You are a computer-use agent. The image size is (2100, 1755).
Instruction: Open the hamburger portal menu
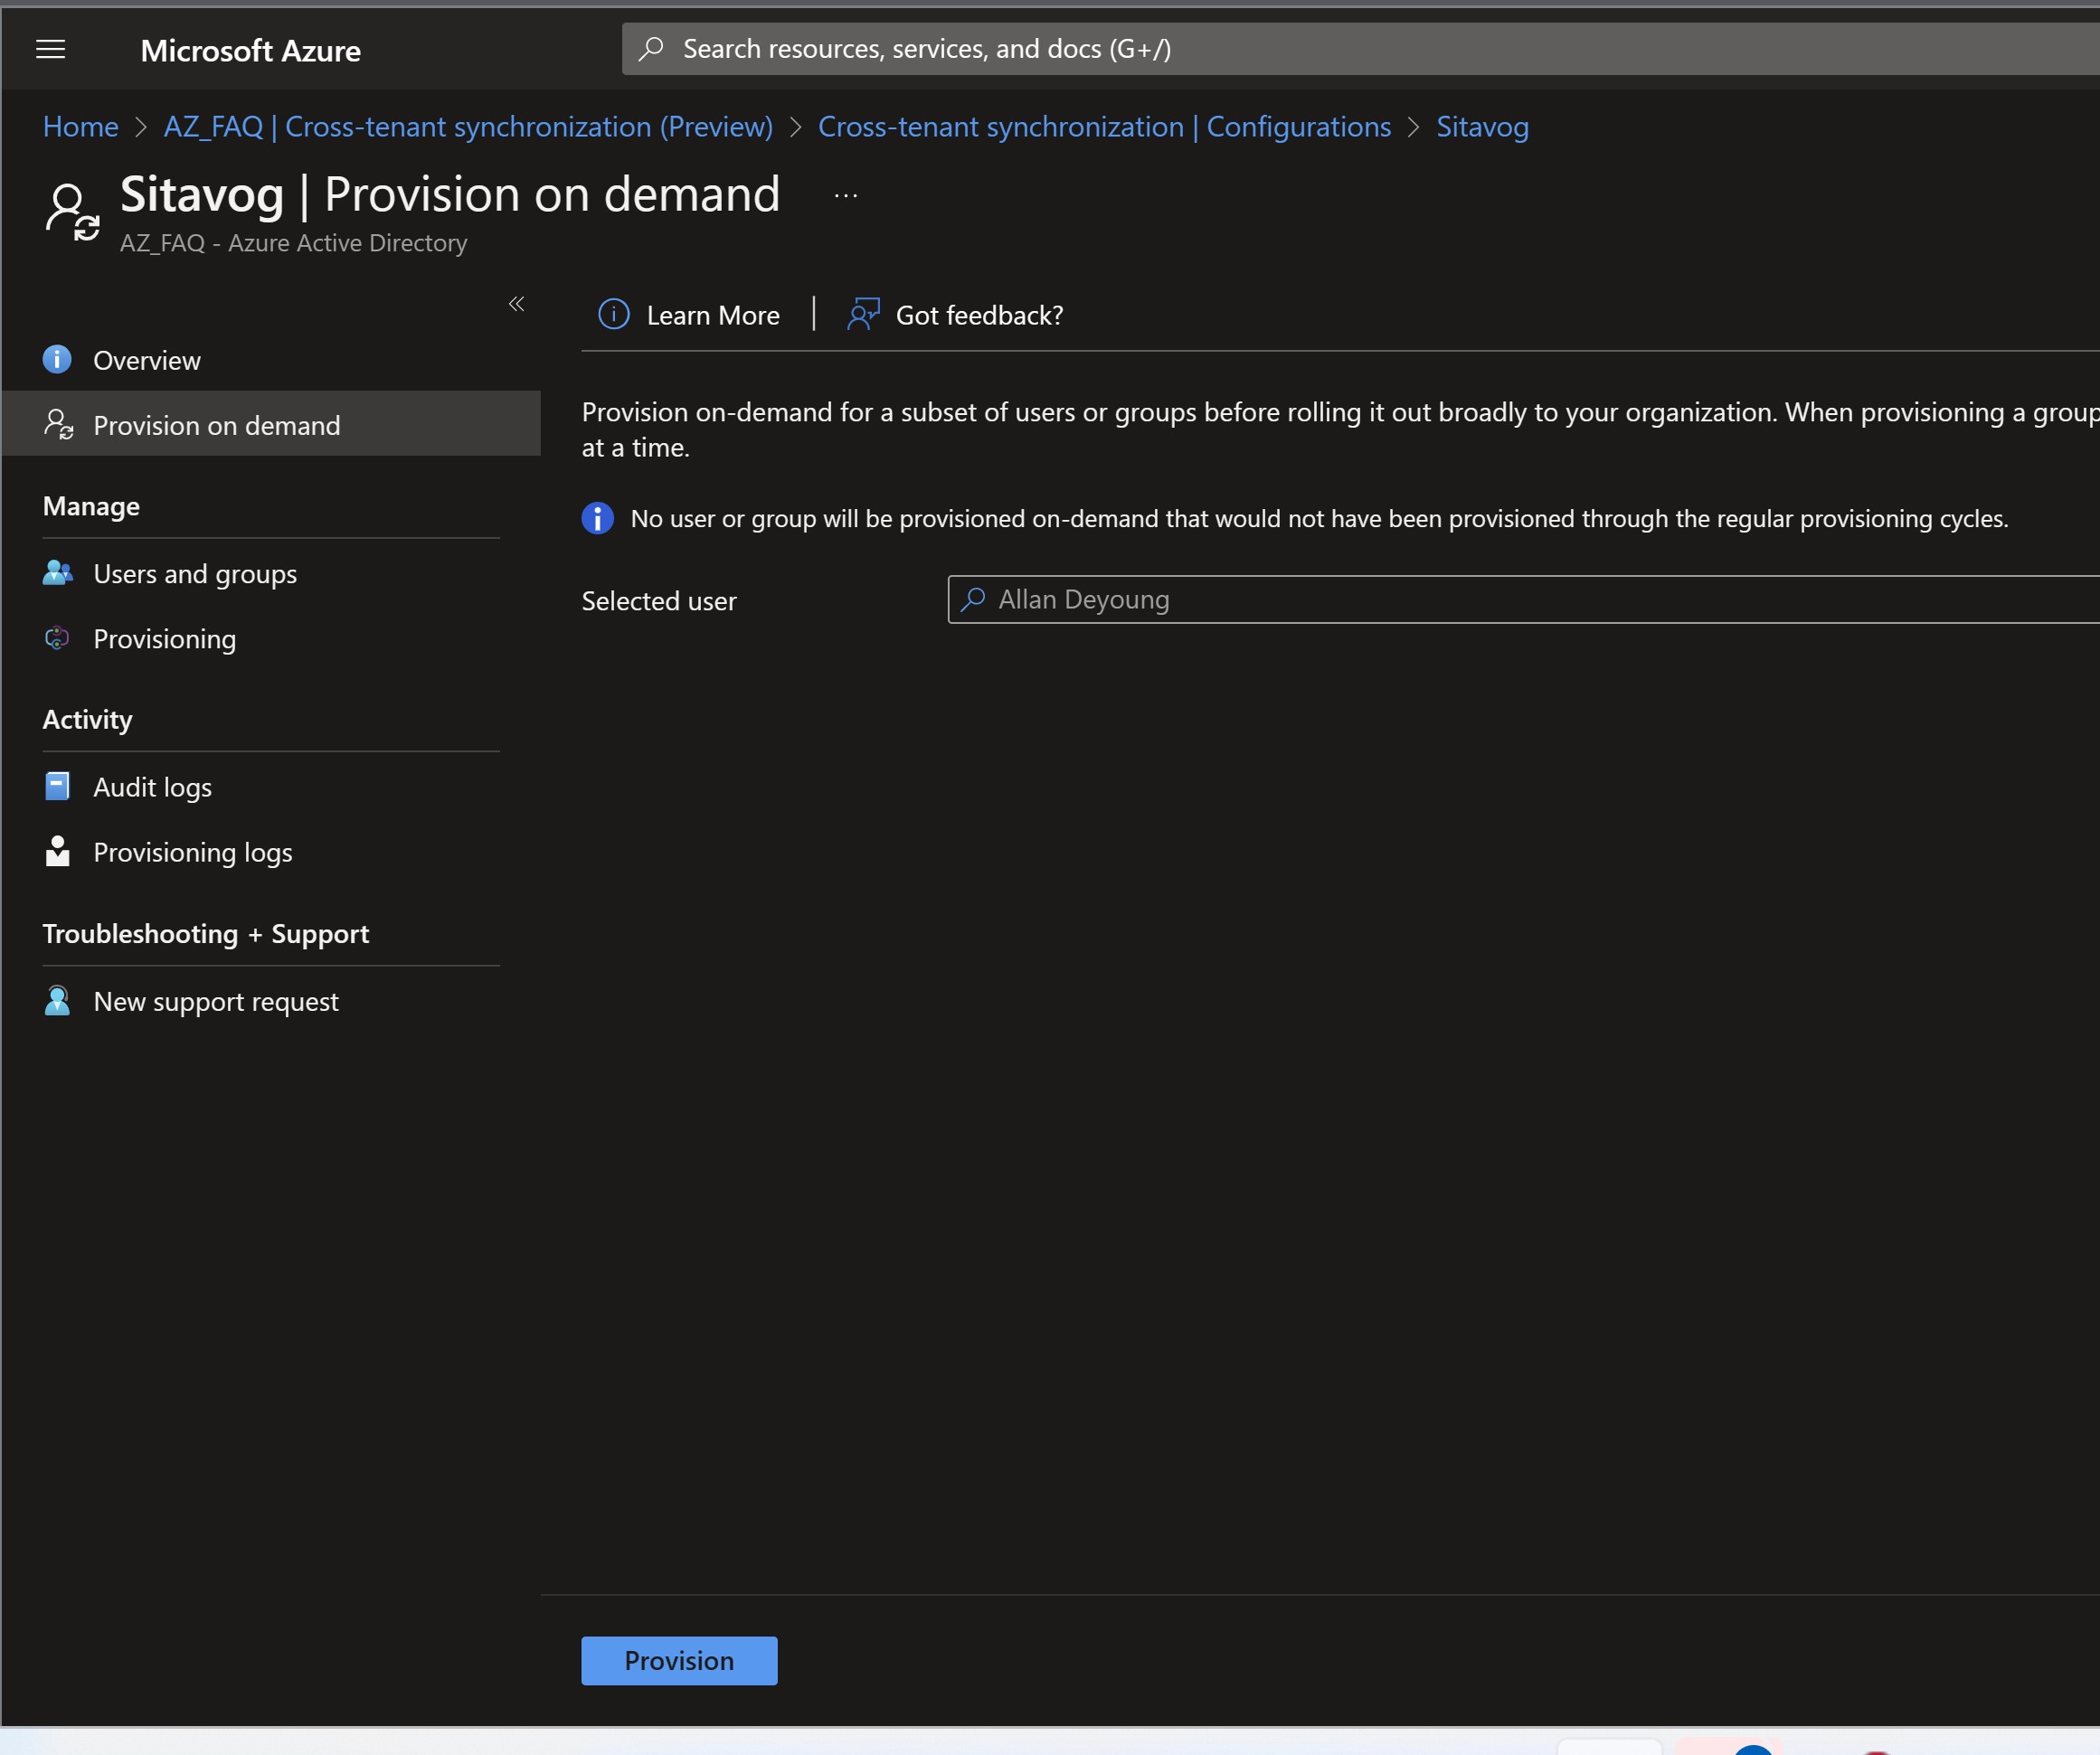50,49
